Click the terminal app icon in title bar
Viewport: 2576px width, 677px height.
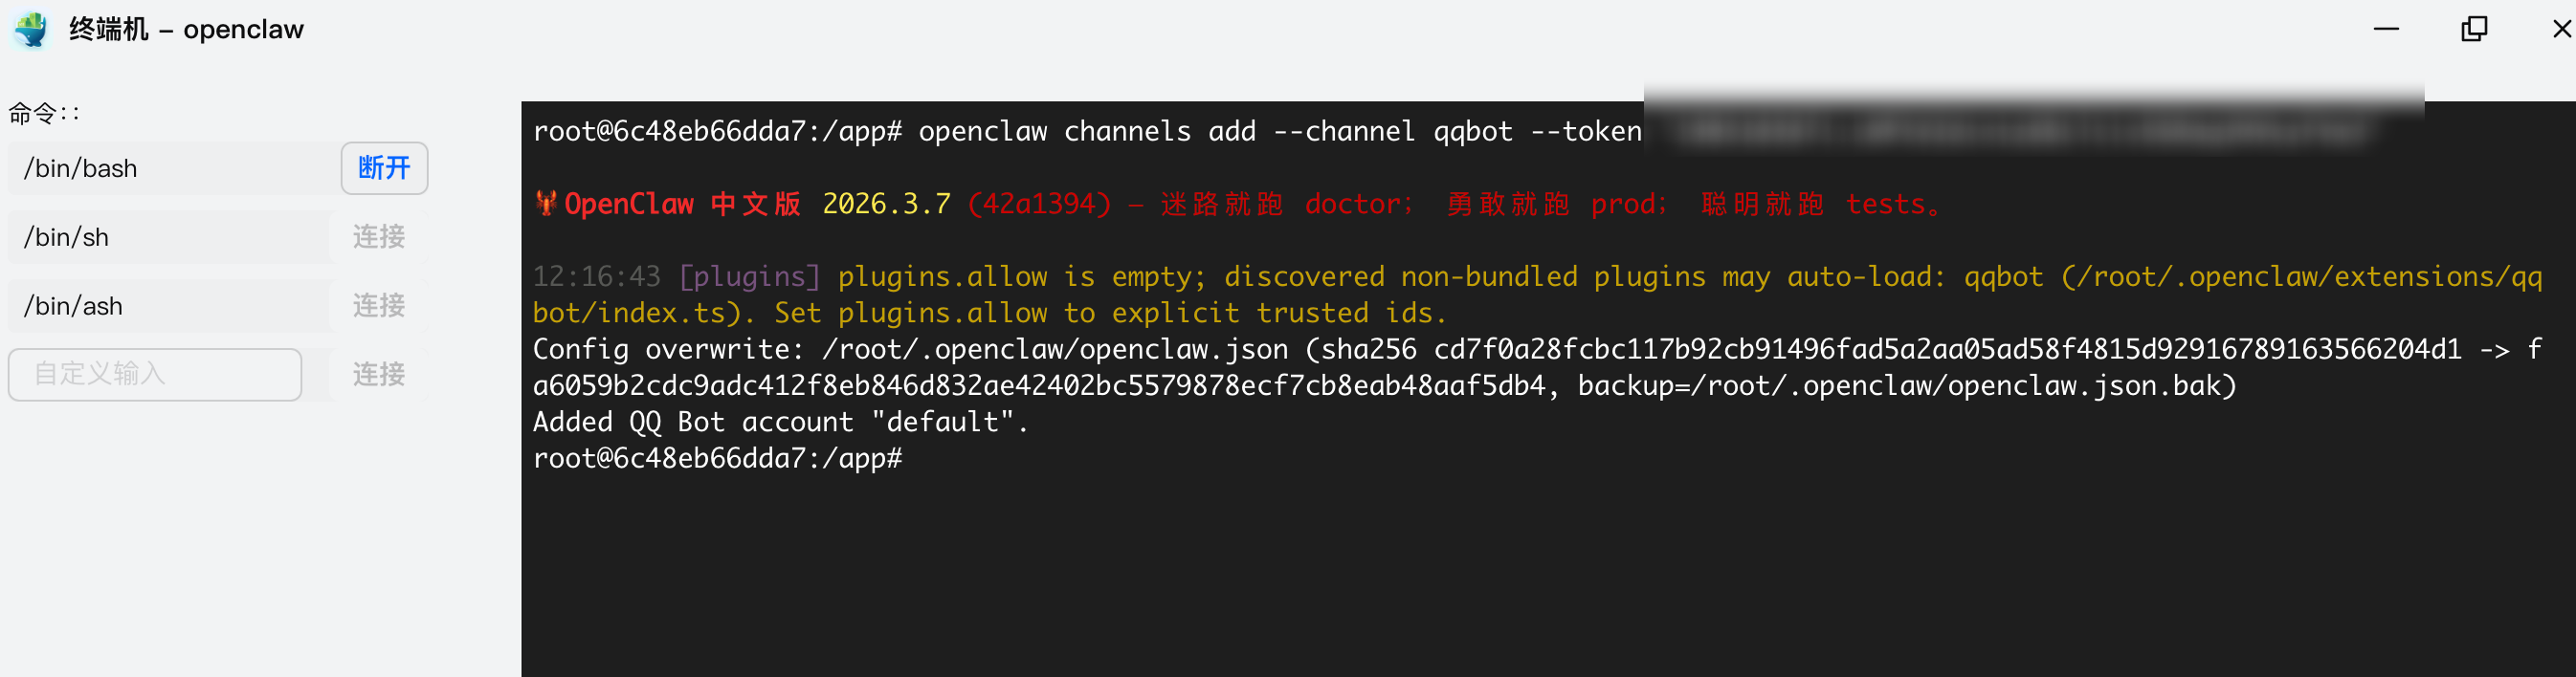click(x=31, y=30)
